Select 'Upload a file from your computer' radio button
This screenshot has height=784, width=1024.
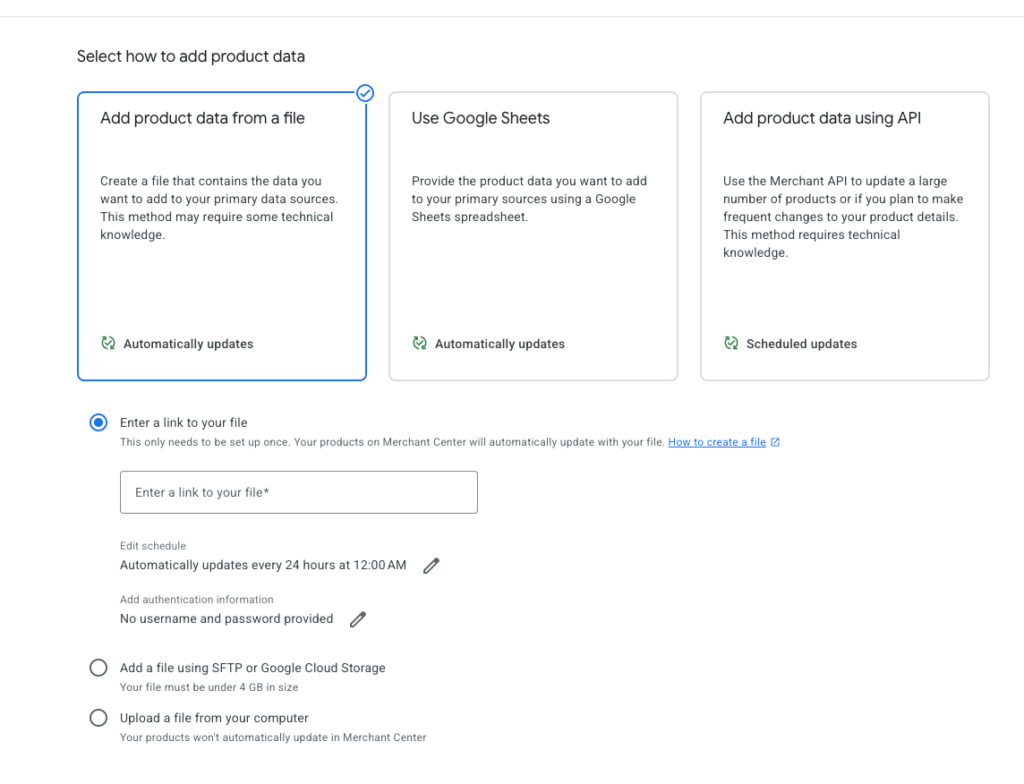pos(98,718)
